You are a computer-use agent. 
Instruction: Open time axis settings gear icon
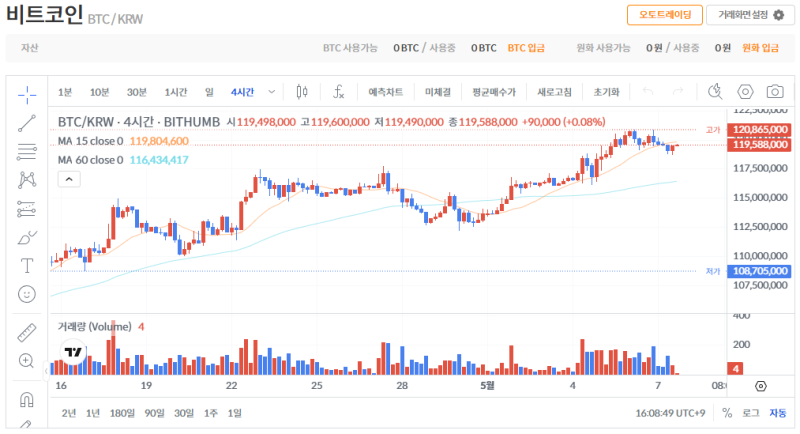761,386
